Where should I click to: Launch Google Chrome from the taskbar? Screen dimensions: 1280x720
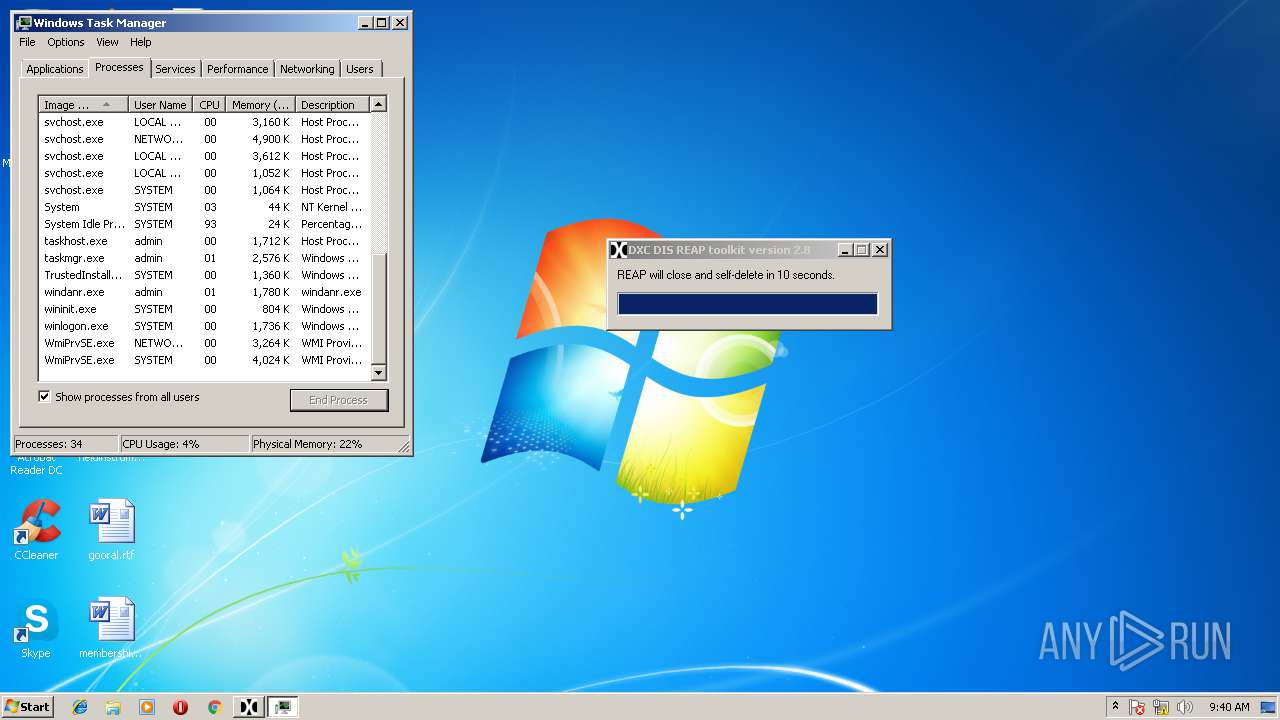click(x=214, y=707)
